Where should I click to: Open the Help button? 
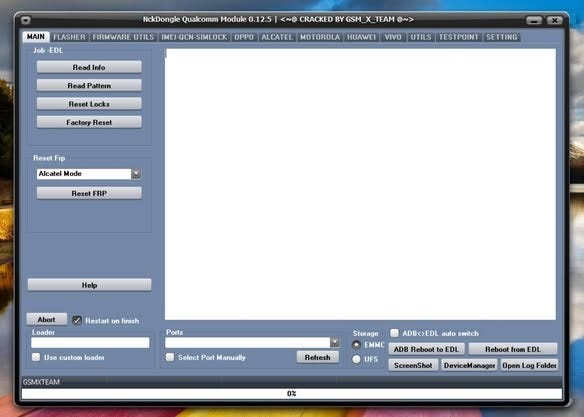pyautogui.click(x=89, y=285)
